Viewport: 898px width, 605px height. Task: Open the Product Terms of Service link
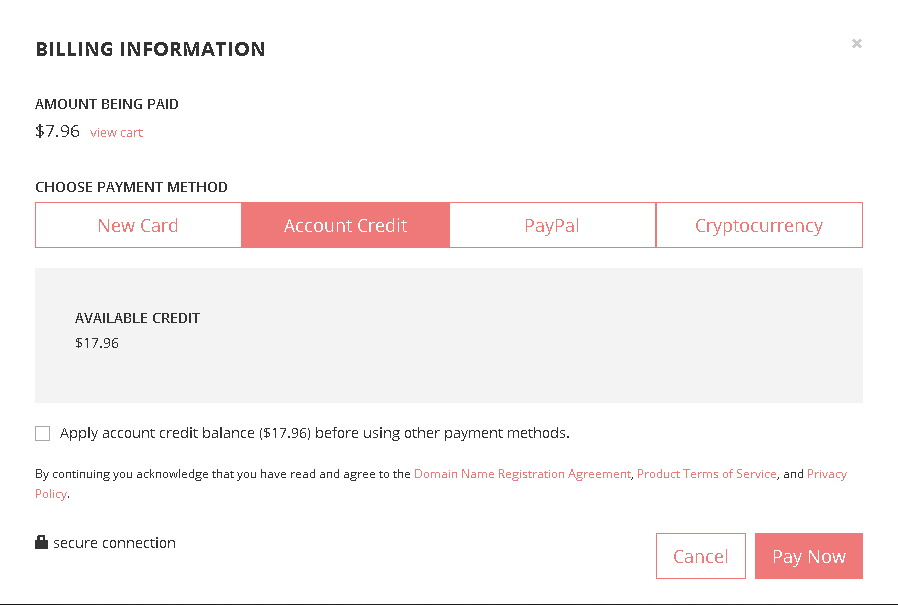coord(707,474)
